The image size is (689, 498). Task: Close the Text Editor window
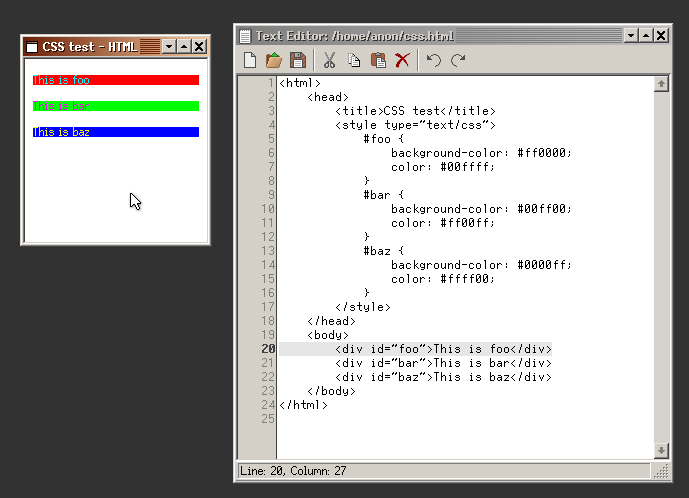coord(661,35)
